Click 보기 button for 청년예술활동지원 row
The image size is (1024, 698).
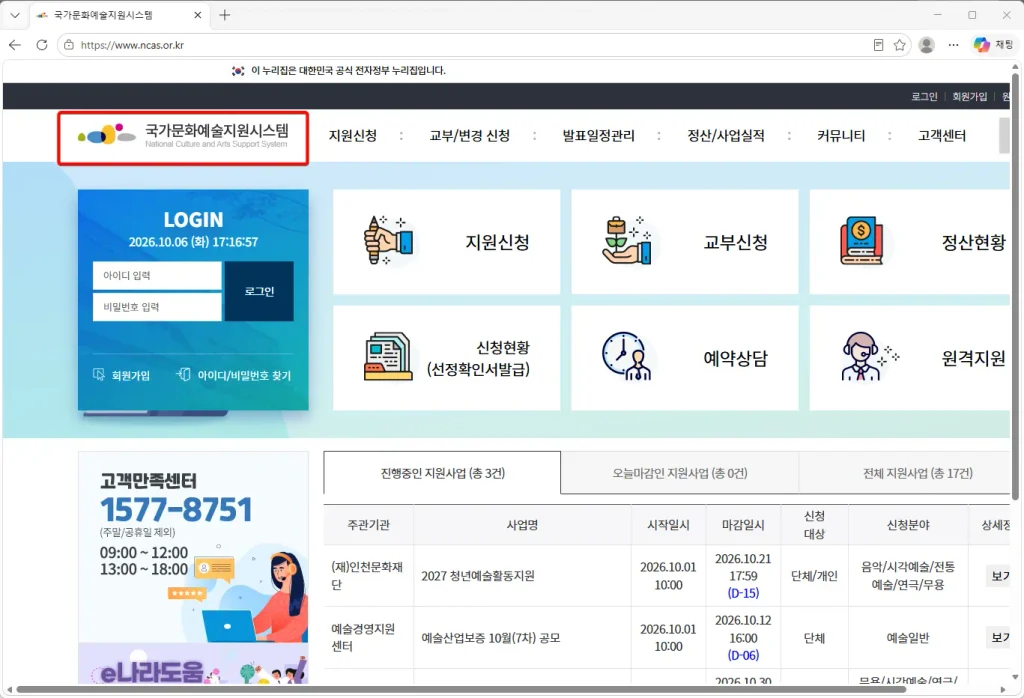coord(999,576)
